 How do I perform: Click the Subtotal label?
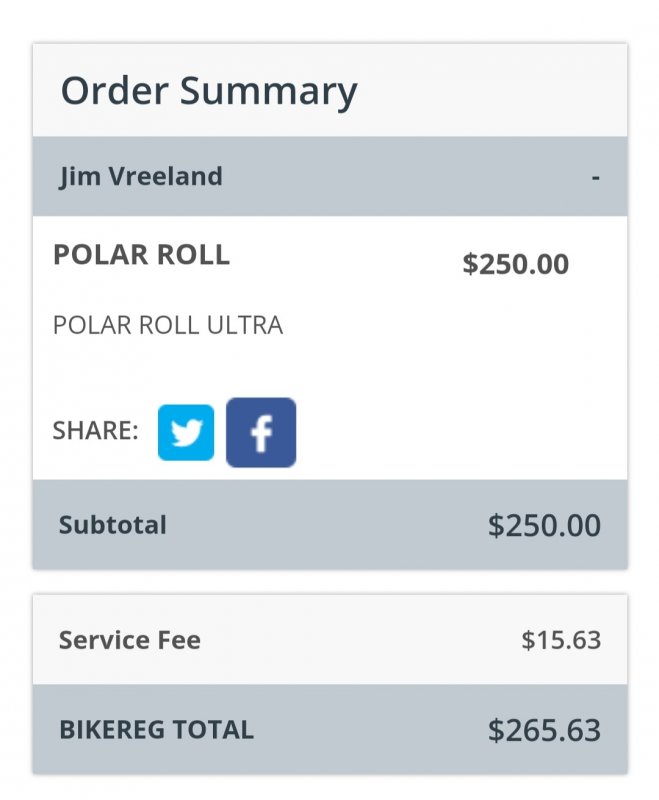coord(113,525)
